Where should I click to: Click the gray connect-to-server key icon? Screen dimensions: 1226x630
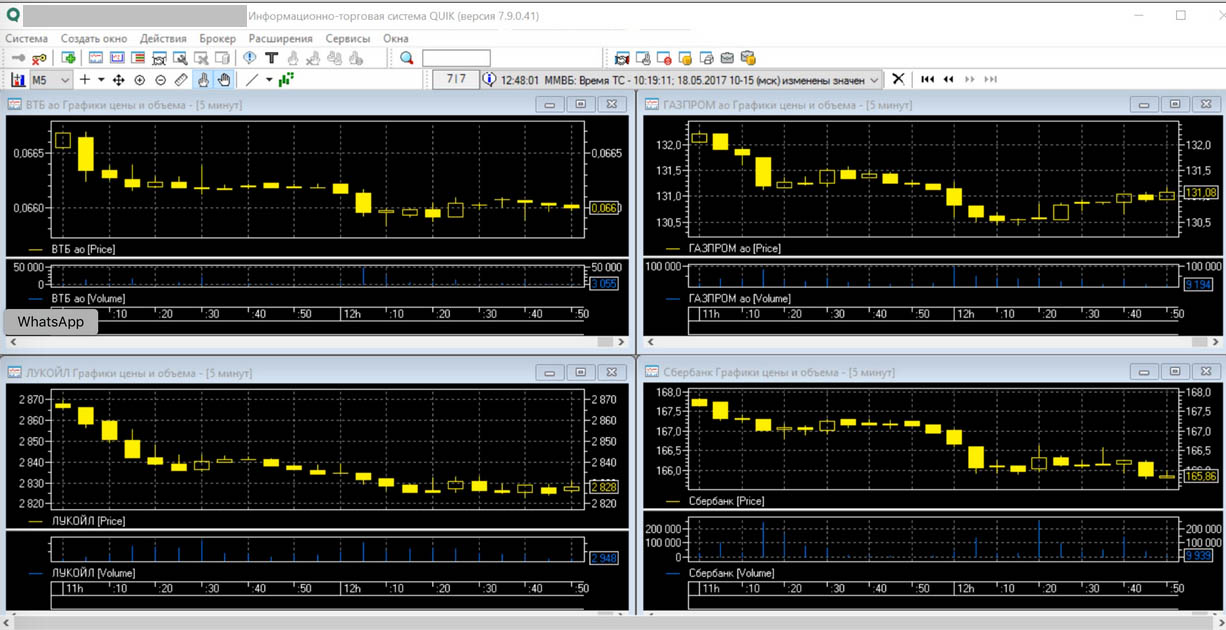click(x=17, y=58)
